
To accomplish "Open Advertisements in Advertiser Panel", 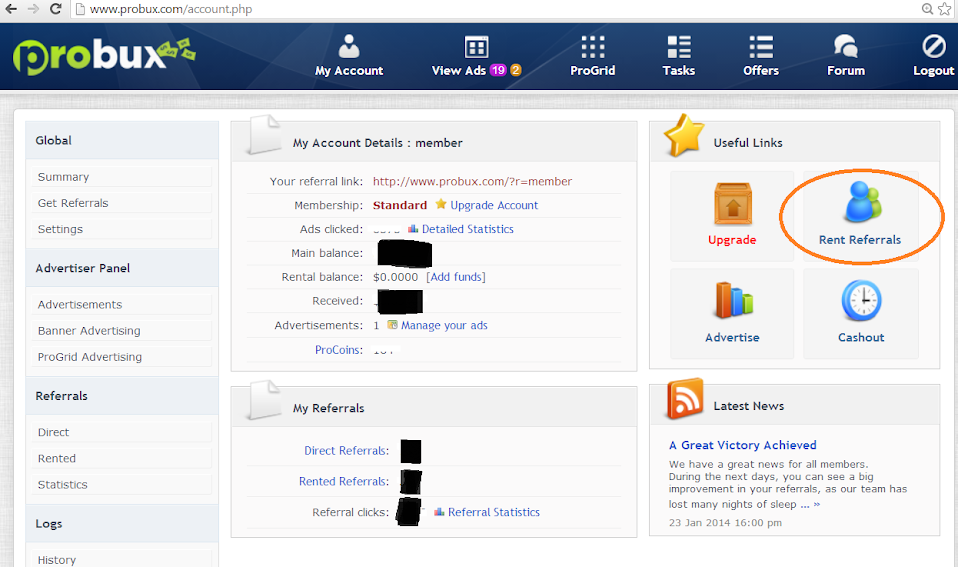I will (121, 304).
